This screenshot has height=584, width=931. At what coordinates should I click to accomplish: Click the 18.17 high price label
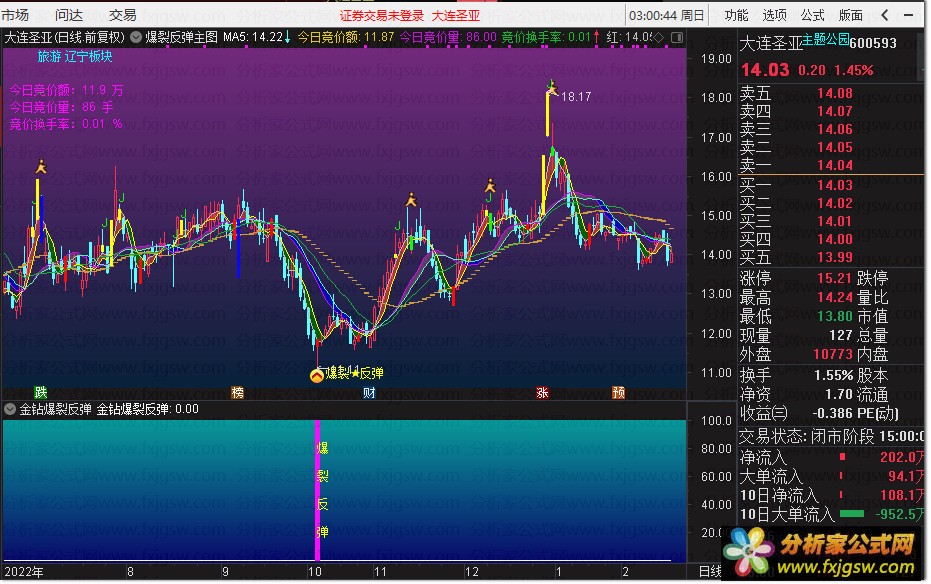pos(576,97)
